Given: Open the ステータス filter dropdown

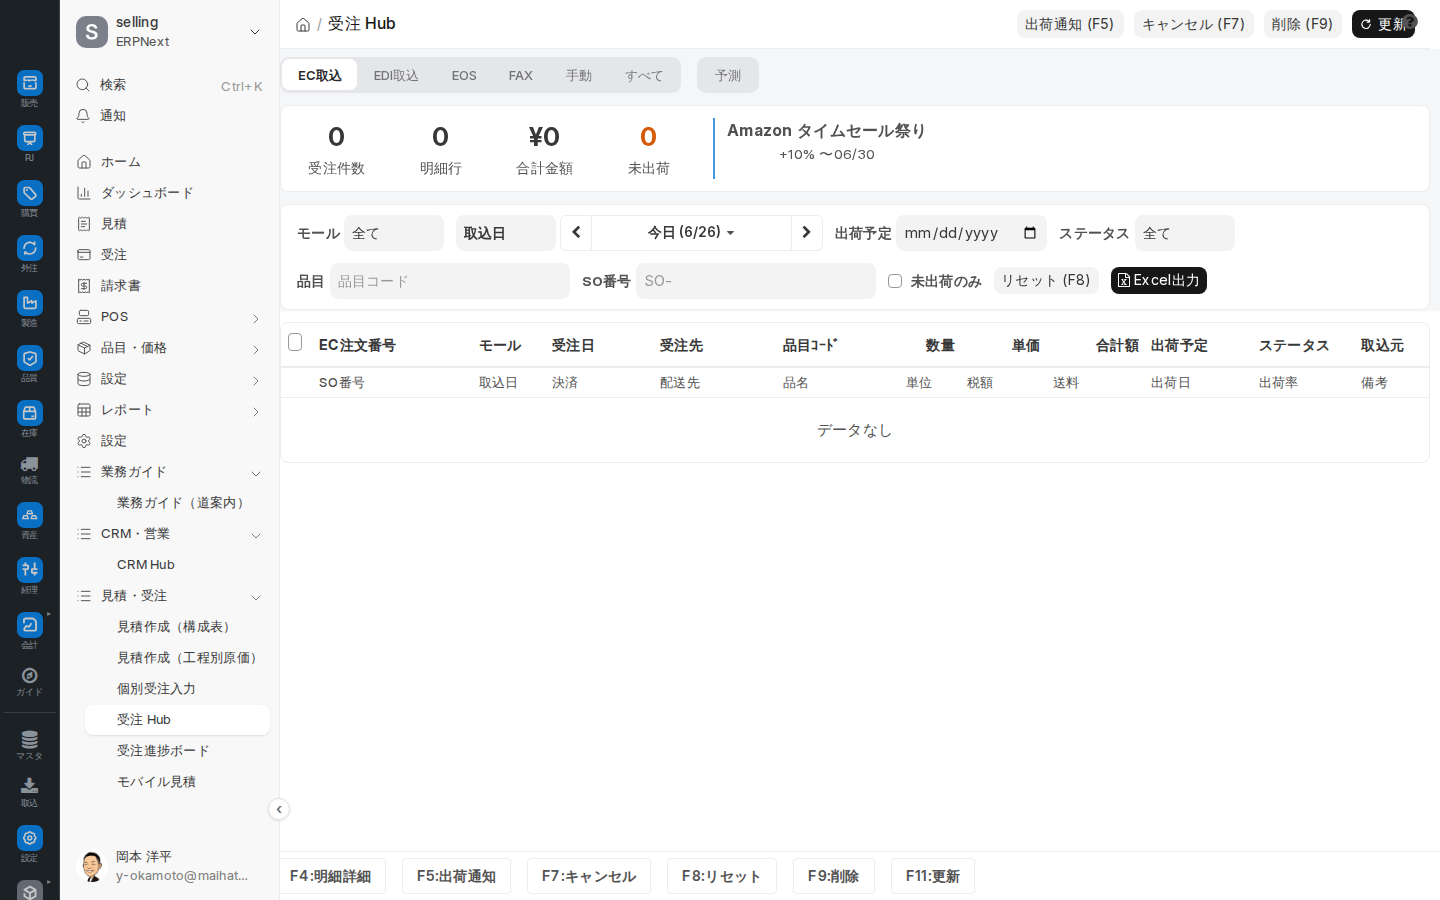Looking at the screenshot, I should click(1185, 233).
